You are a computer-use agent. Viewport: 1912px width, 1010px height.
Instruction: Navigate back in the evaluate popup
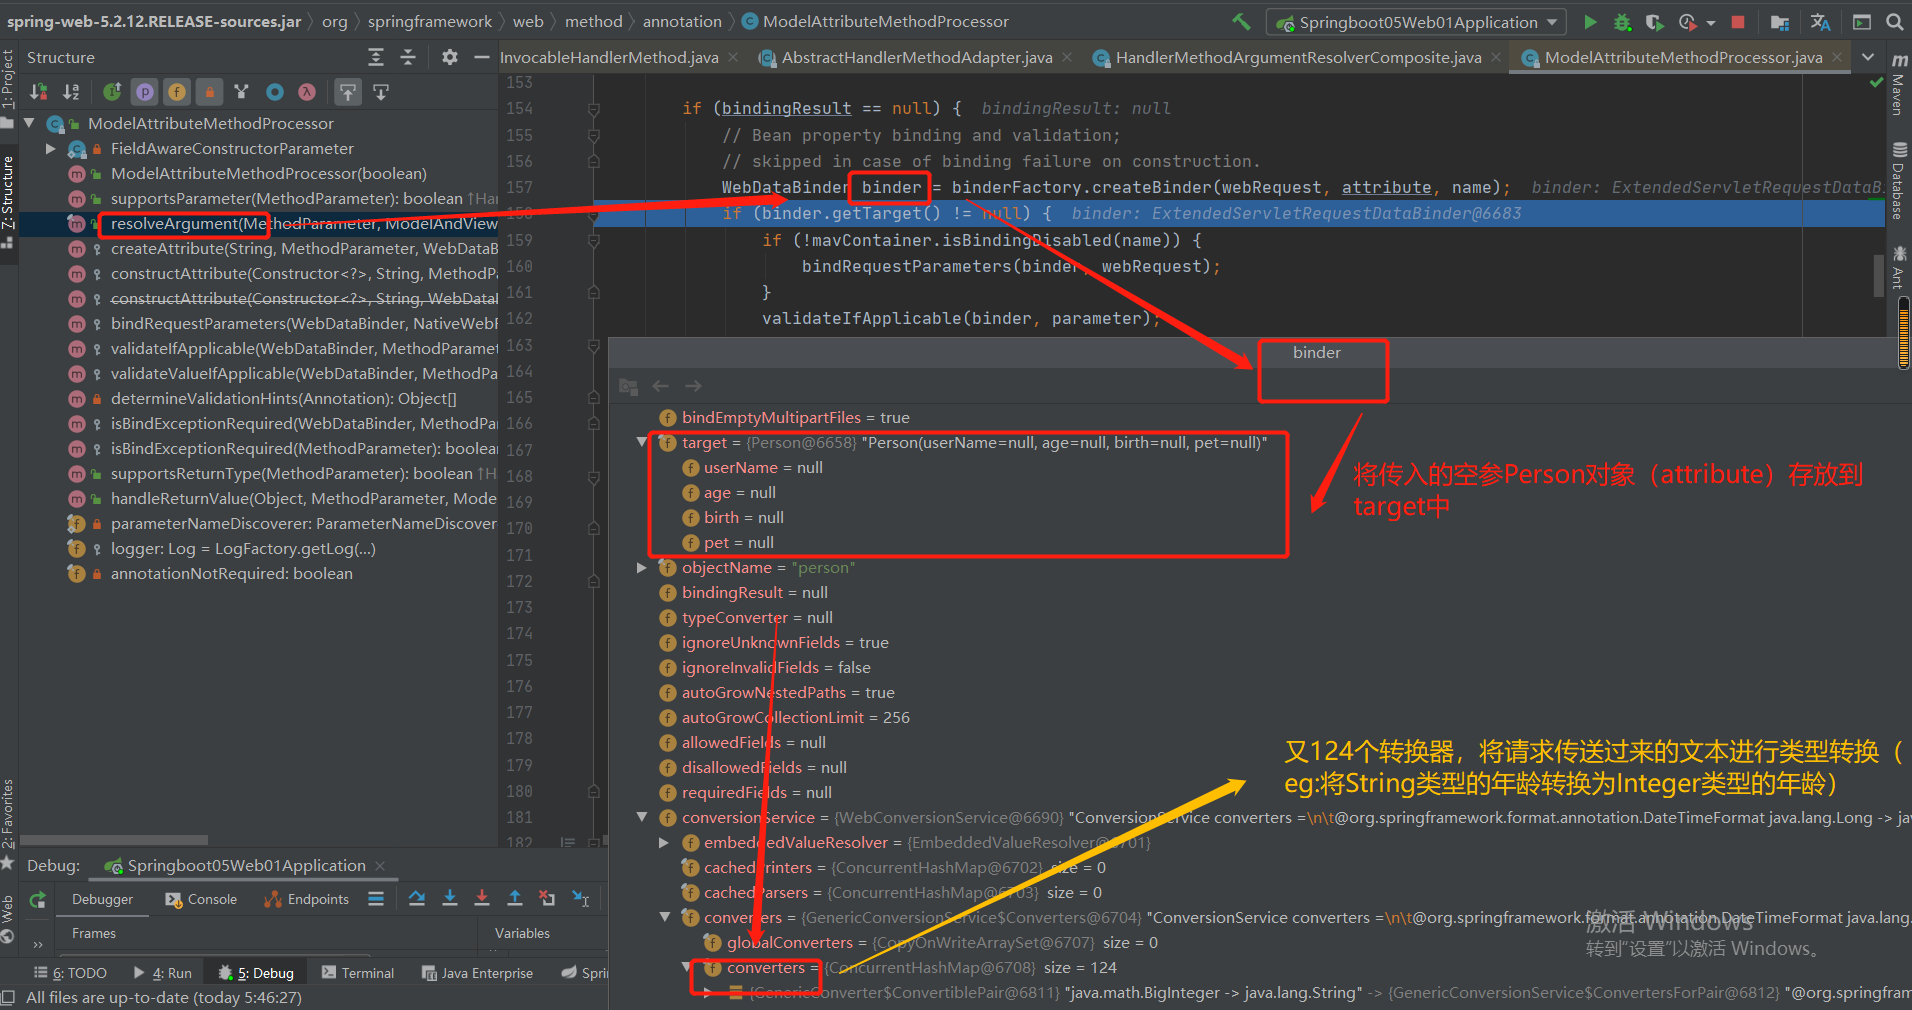(660, 386)
